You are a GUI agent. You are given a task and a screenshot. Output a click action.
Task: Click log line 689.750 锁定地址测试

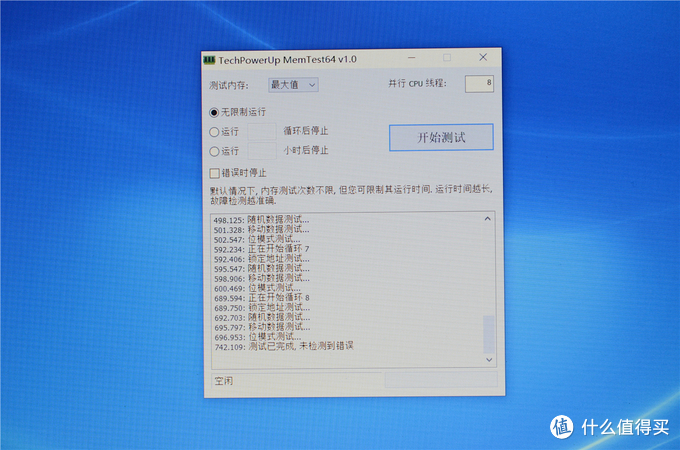(262, 308)
